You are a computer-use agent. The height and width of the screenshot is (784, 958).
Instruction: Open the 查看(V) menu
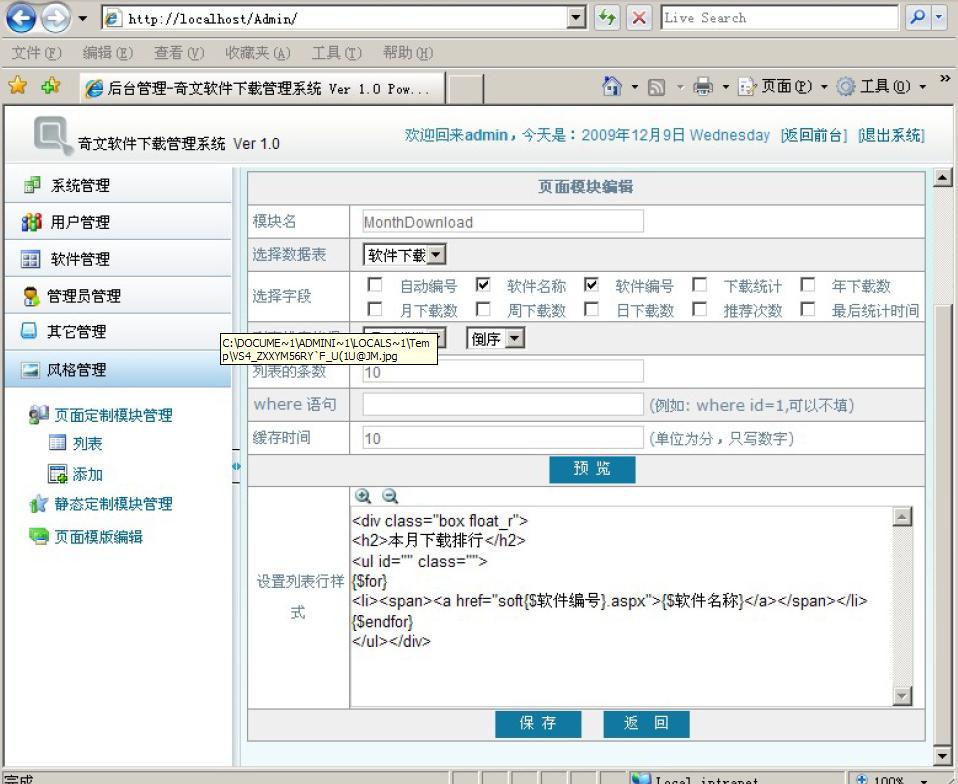[x=179, y=53]
